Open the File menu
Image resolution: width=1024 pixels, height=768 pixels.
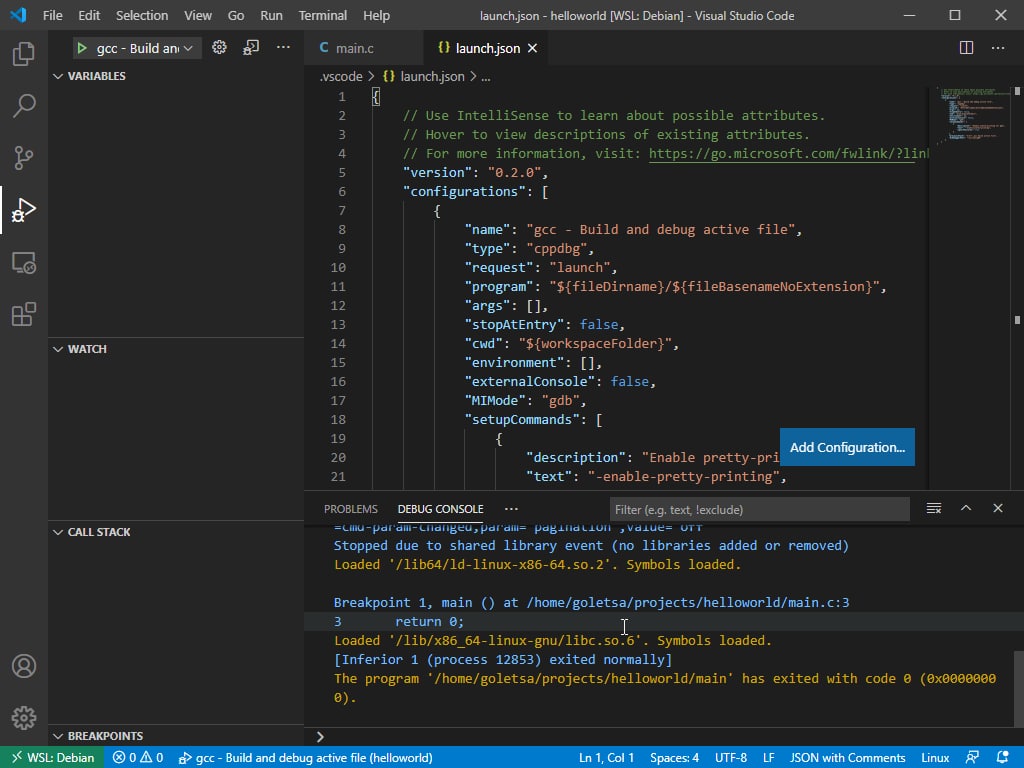coord(52,15)
